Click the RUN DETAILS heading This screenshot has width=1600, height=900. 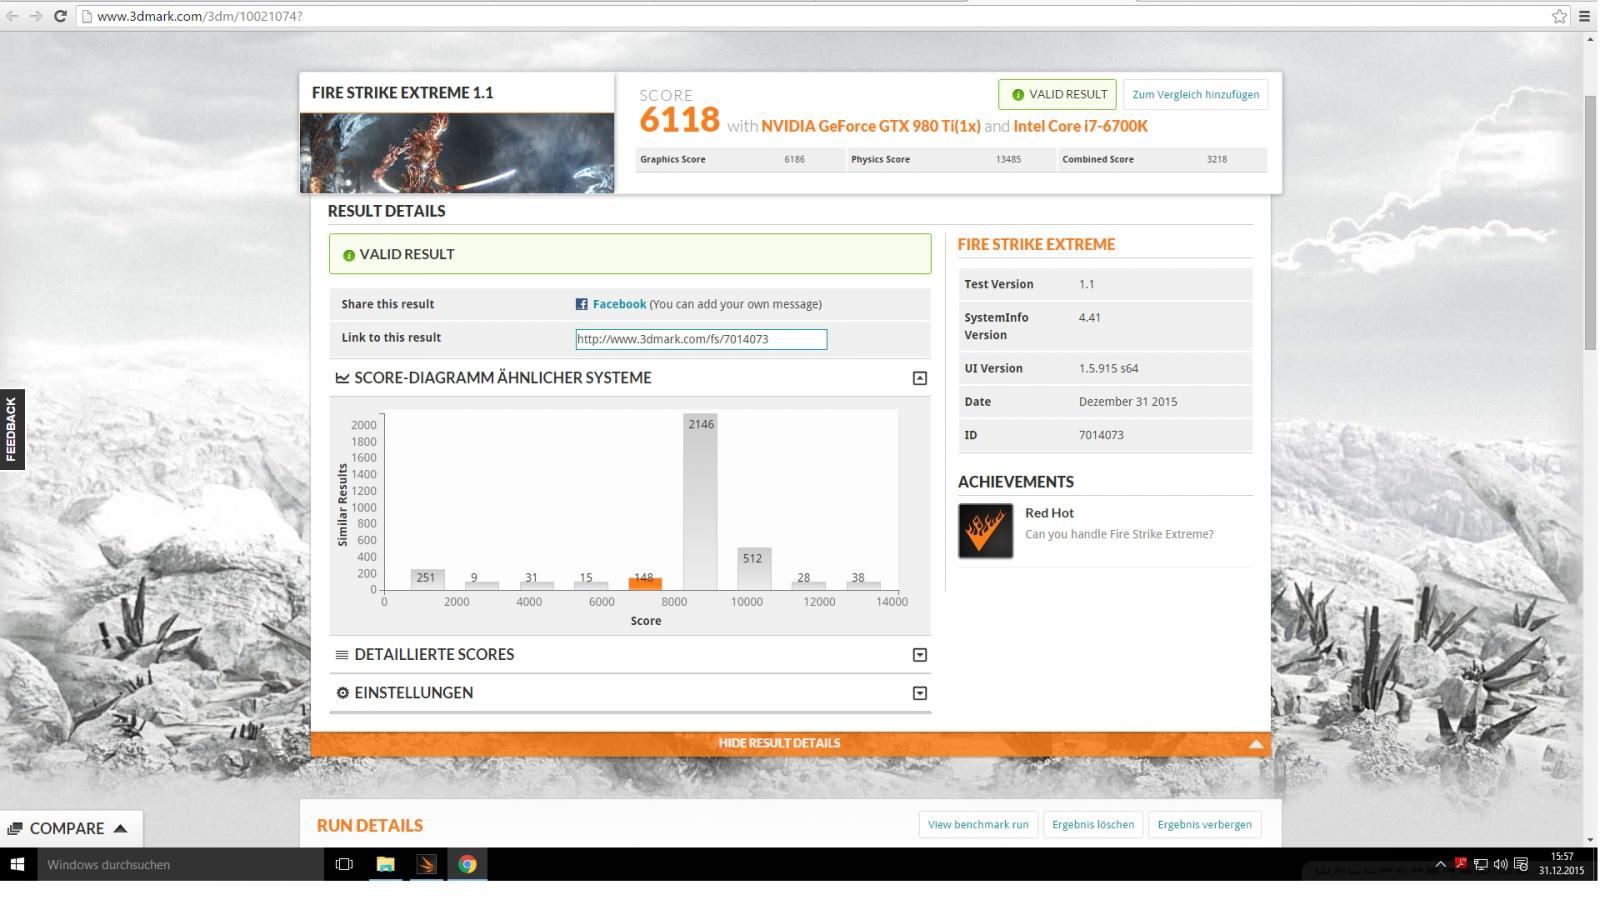[x=370, y=825]
